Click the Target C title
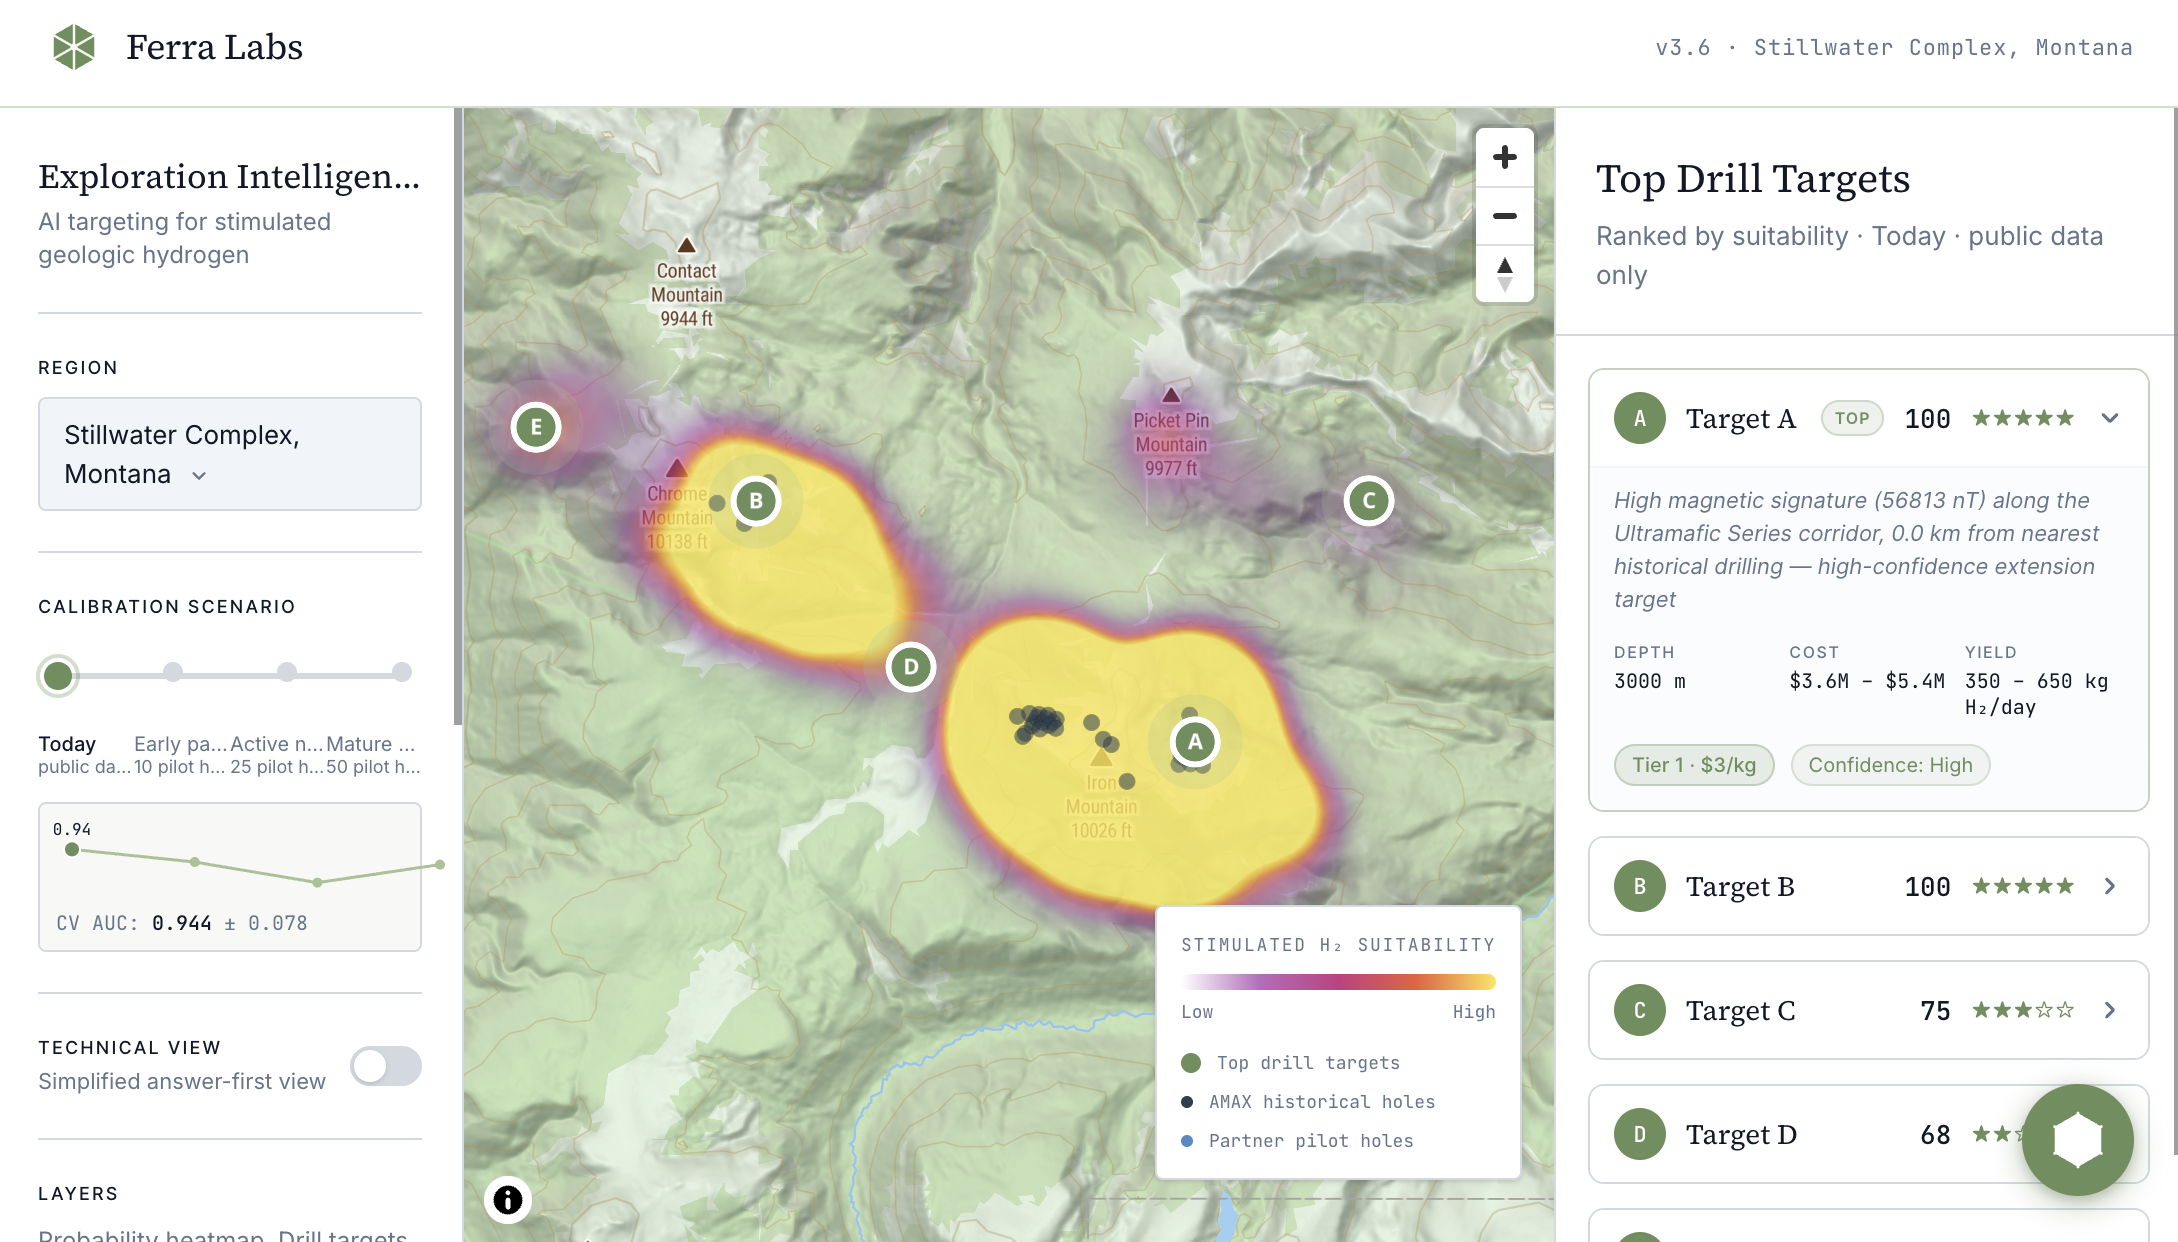 [x=1740, y=1010]
